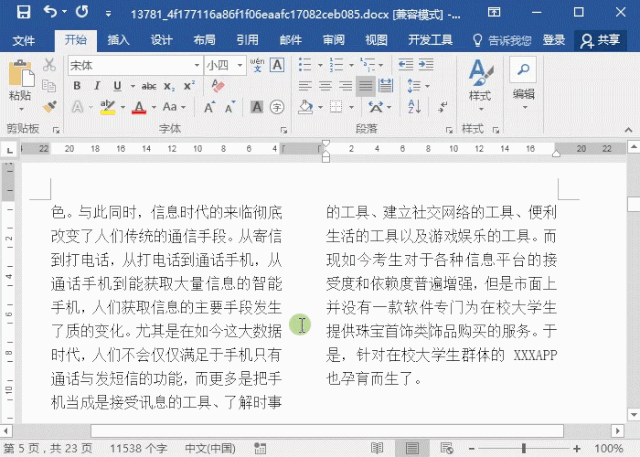
Task: Click the phonetic guide wén icon
Action: (257, 65)
